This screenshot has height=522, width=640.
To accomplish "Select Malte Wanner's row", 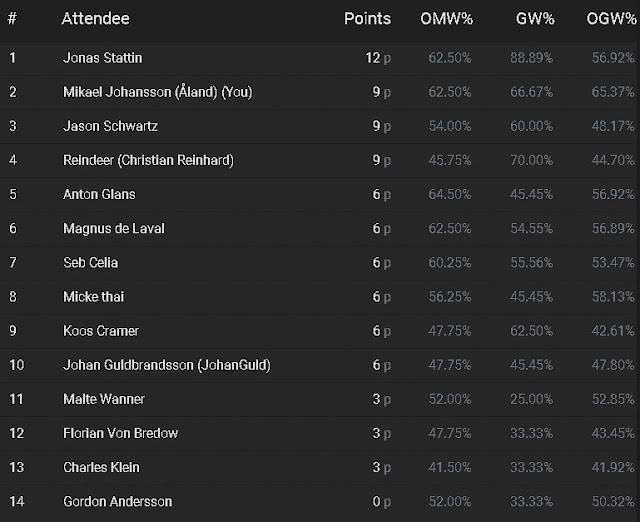I will pos(320,399).
